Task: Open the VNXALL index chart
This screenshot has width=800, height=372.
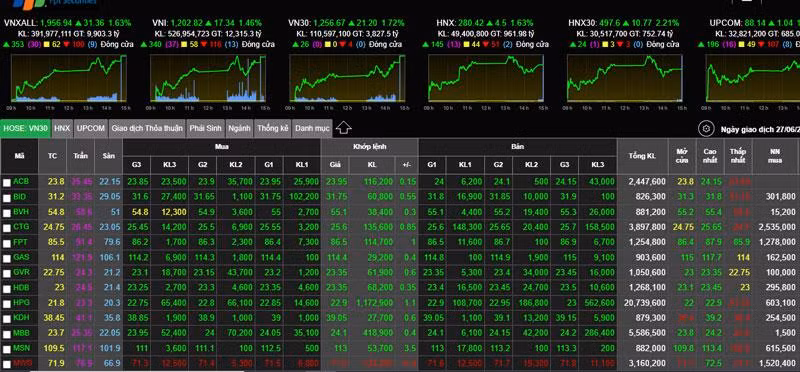Action: [x=68, y=78]
